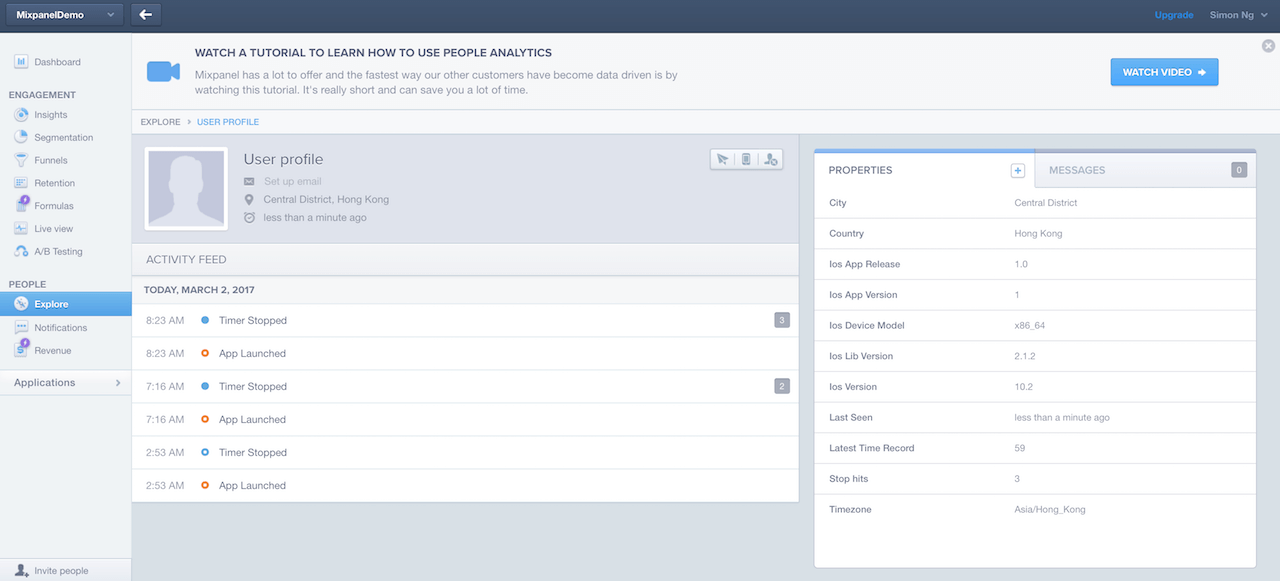Open the Retention report
The image size is (1280, 581).
[x=54, y=183]
